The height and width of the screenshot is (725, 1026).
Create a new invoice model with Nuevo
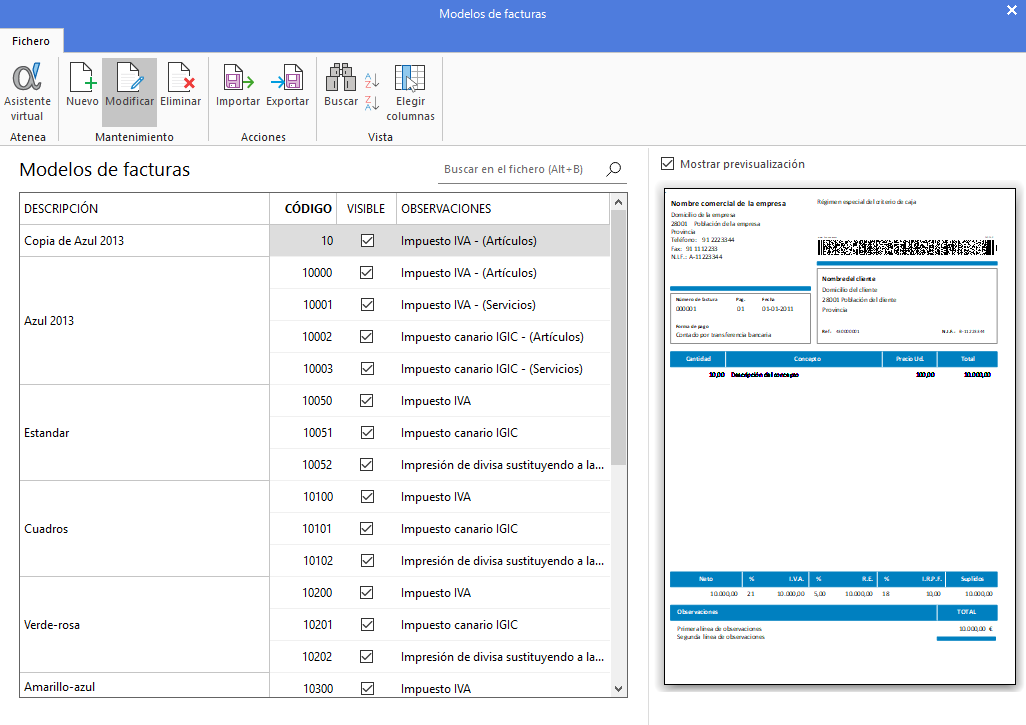pos(82,85)
